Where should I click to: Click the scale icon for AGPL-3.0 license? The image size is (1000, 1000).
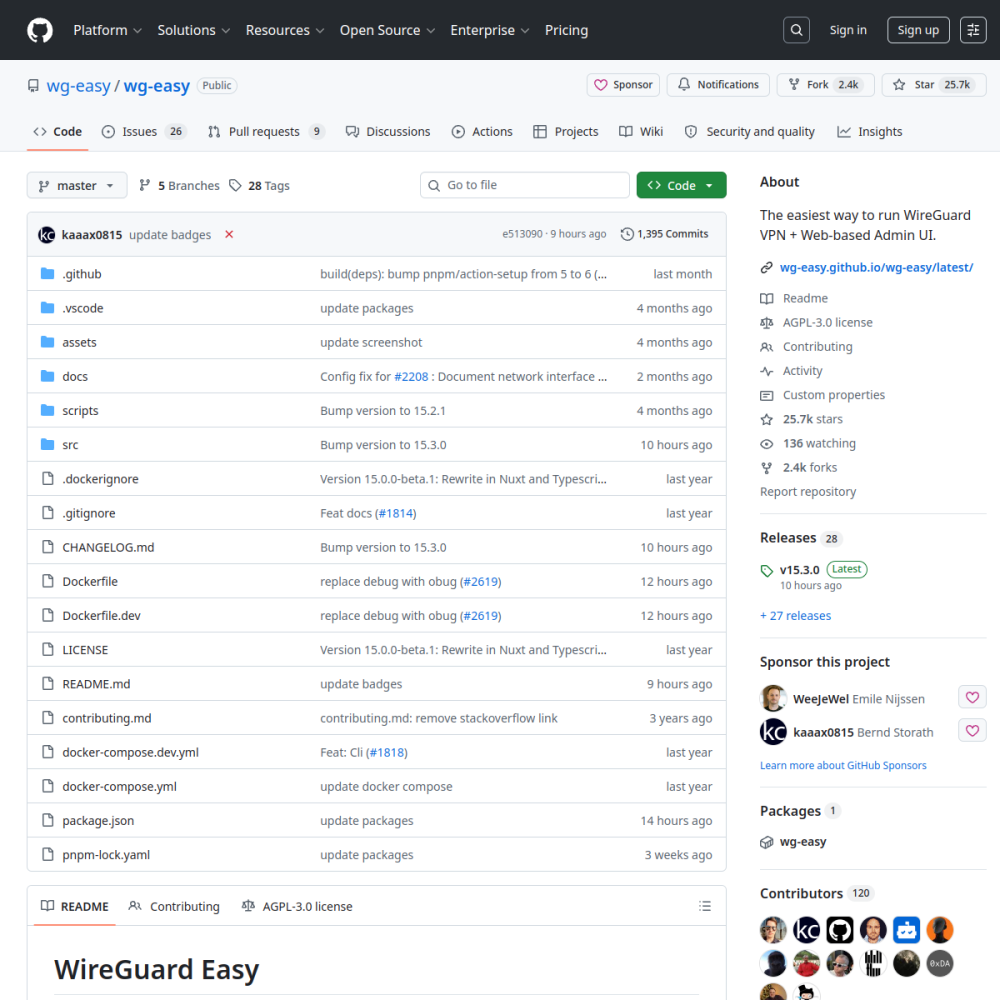767,323
